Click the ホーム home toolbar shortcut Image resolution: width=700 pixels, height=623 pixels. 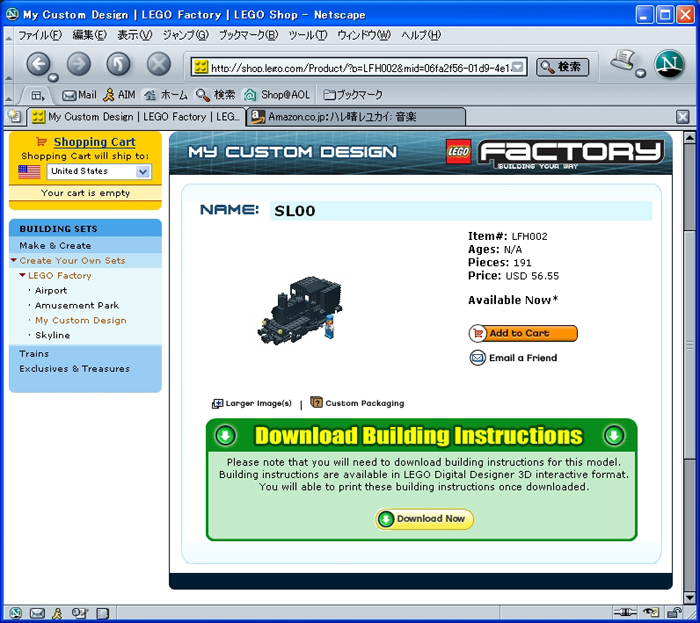coord(166,95)
